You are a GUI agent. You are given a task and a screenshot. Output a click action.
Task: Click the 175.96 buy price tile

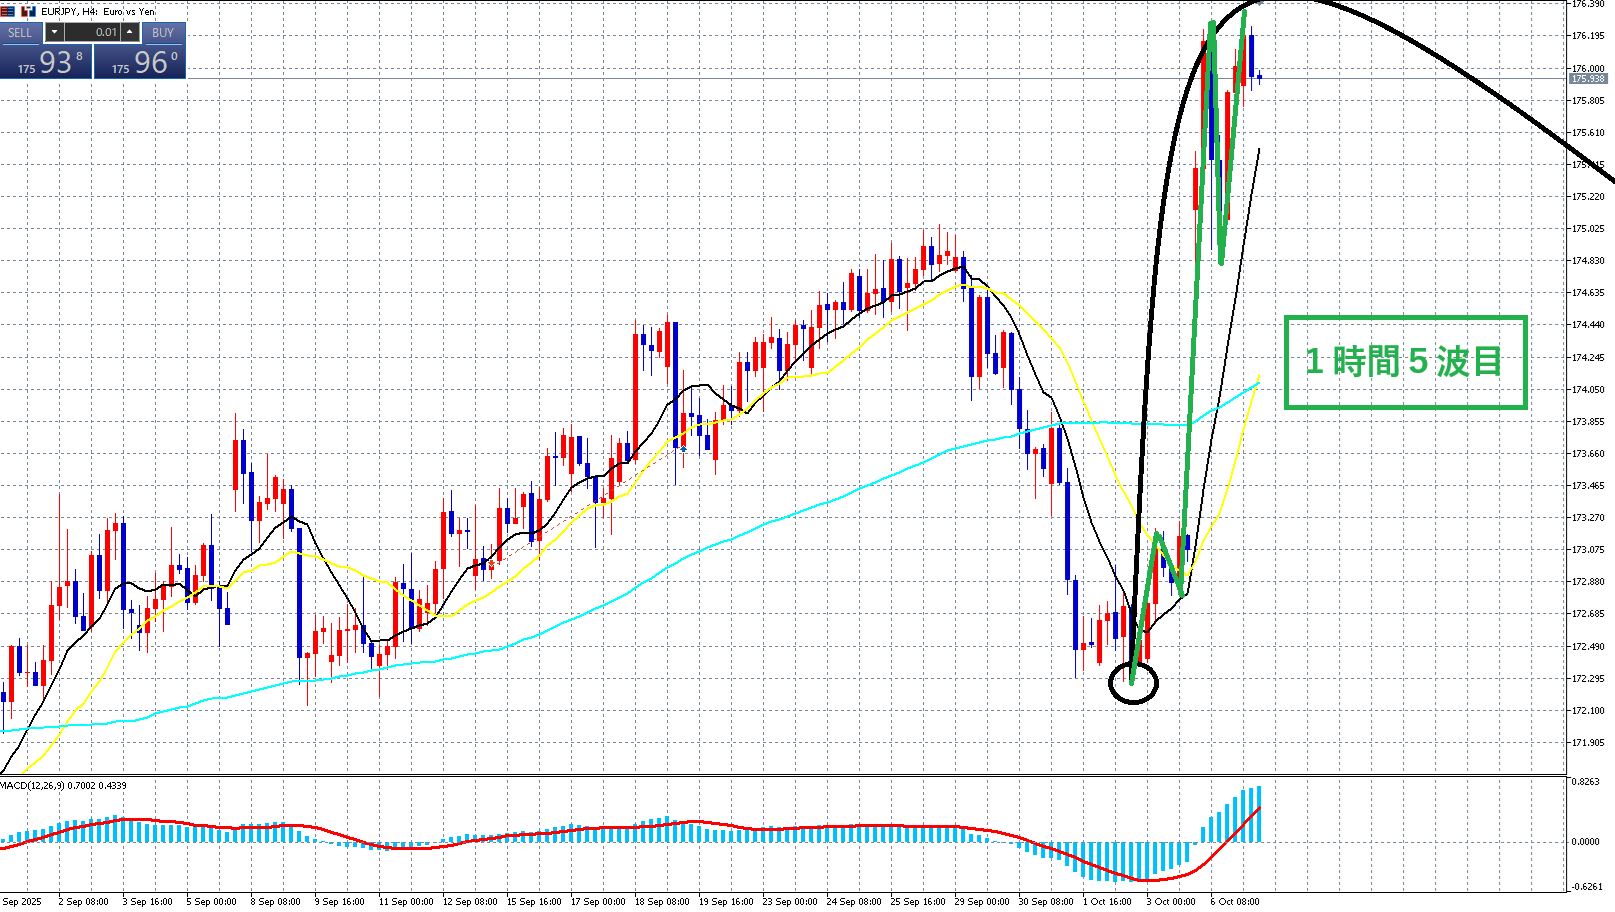click(141, 62)
